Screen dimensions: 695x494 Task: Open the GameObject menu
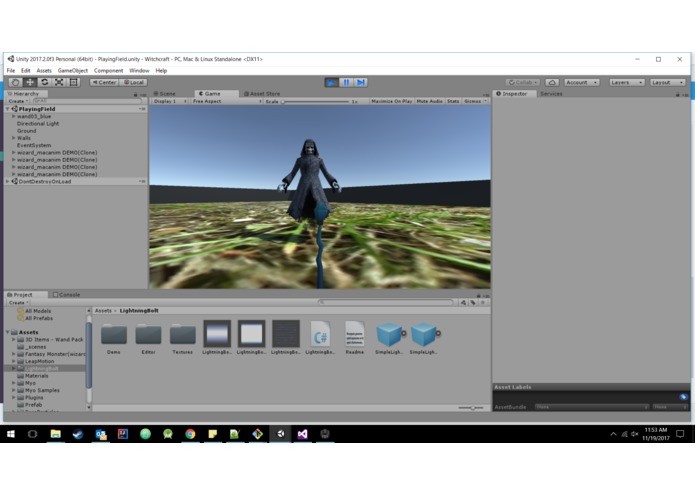73,70
